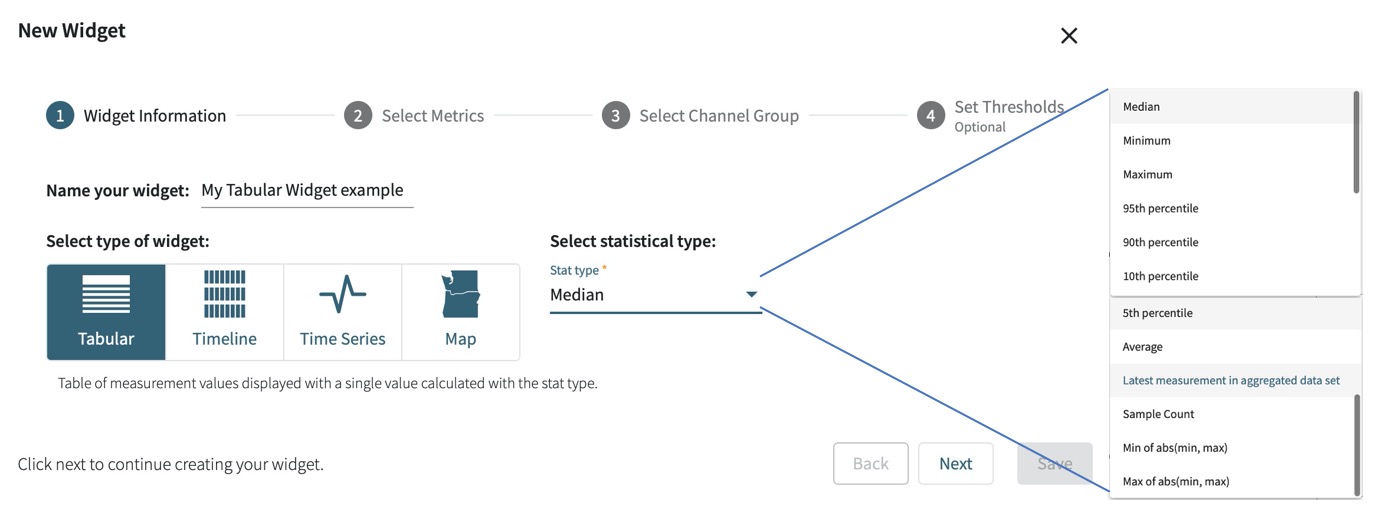Close the New Widget dialog

tap(1069, 36)
